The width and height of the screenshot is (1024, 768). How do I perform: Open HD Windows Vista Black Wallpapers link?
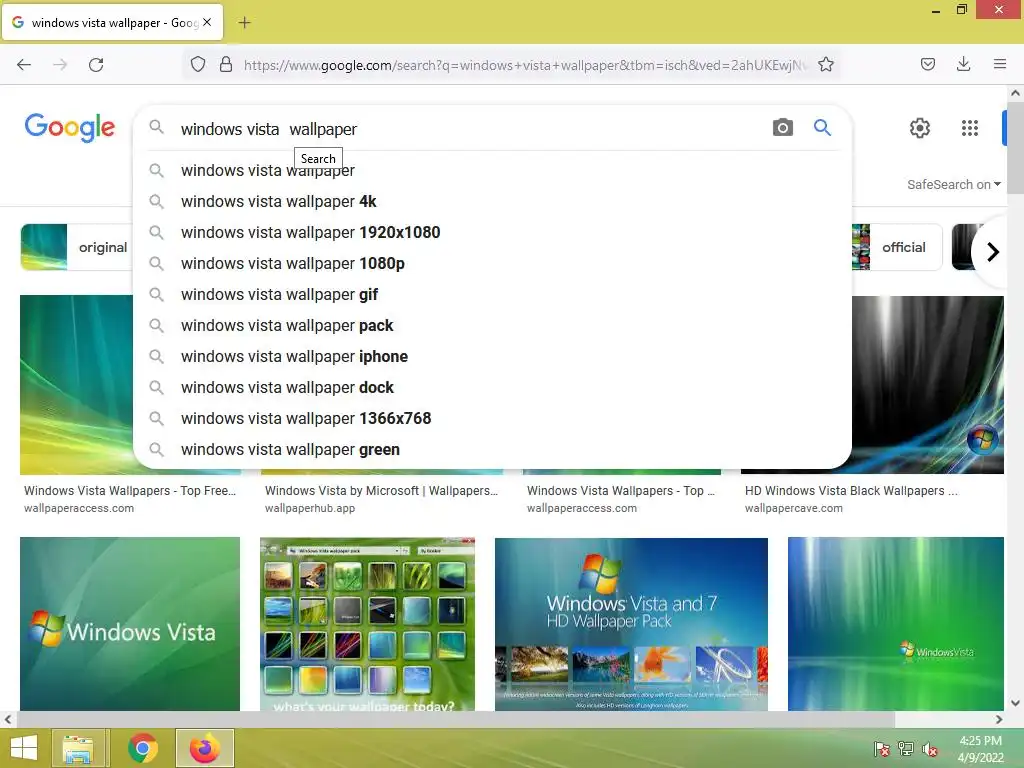click(852, 490)
